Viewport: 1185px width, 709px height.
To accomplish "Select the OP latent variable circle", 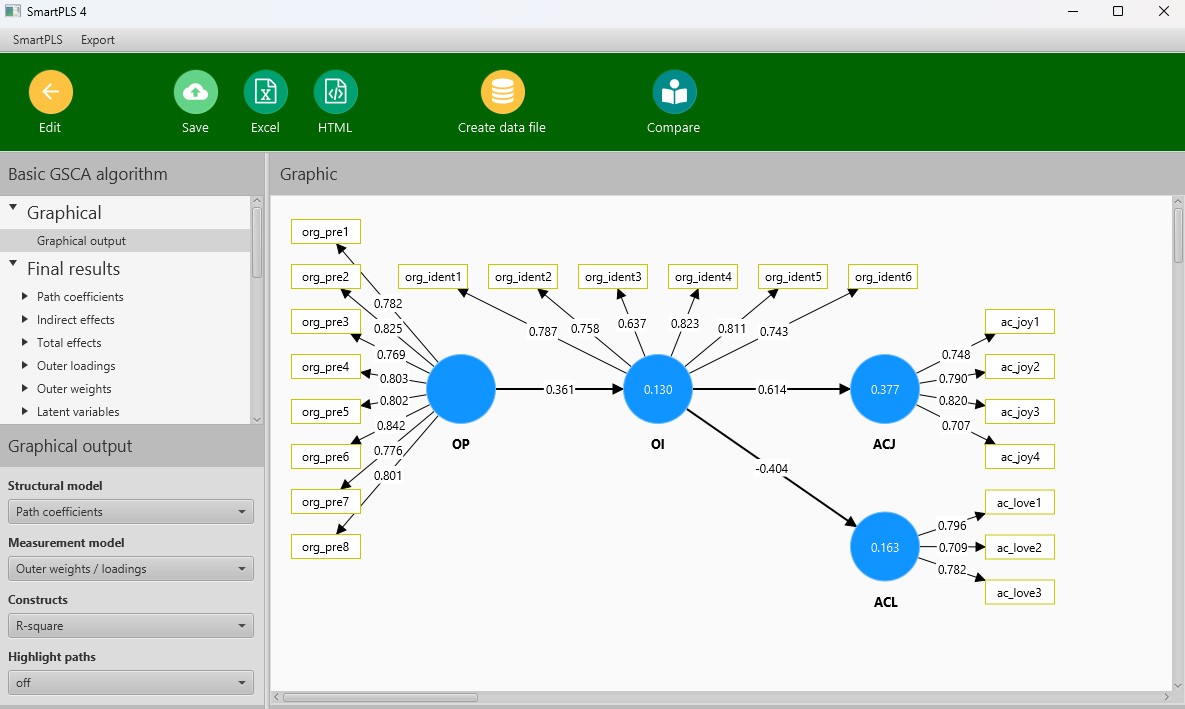I will tap(461, 390).
